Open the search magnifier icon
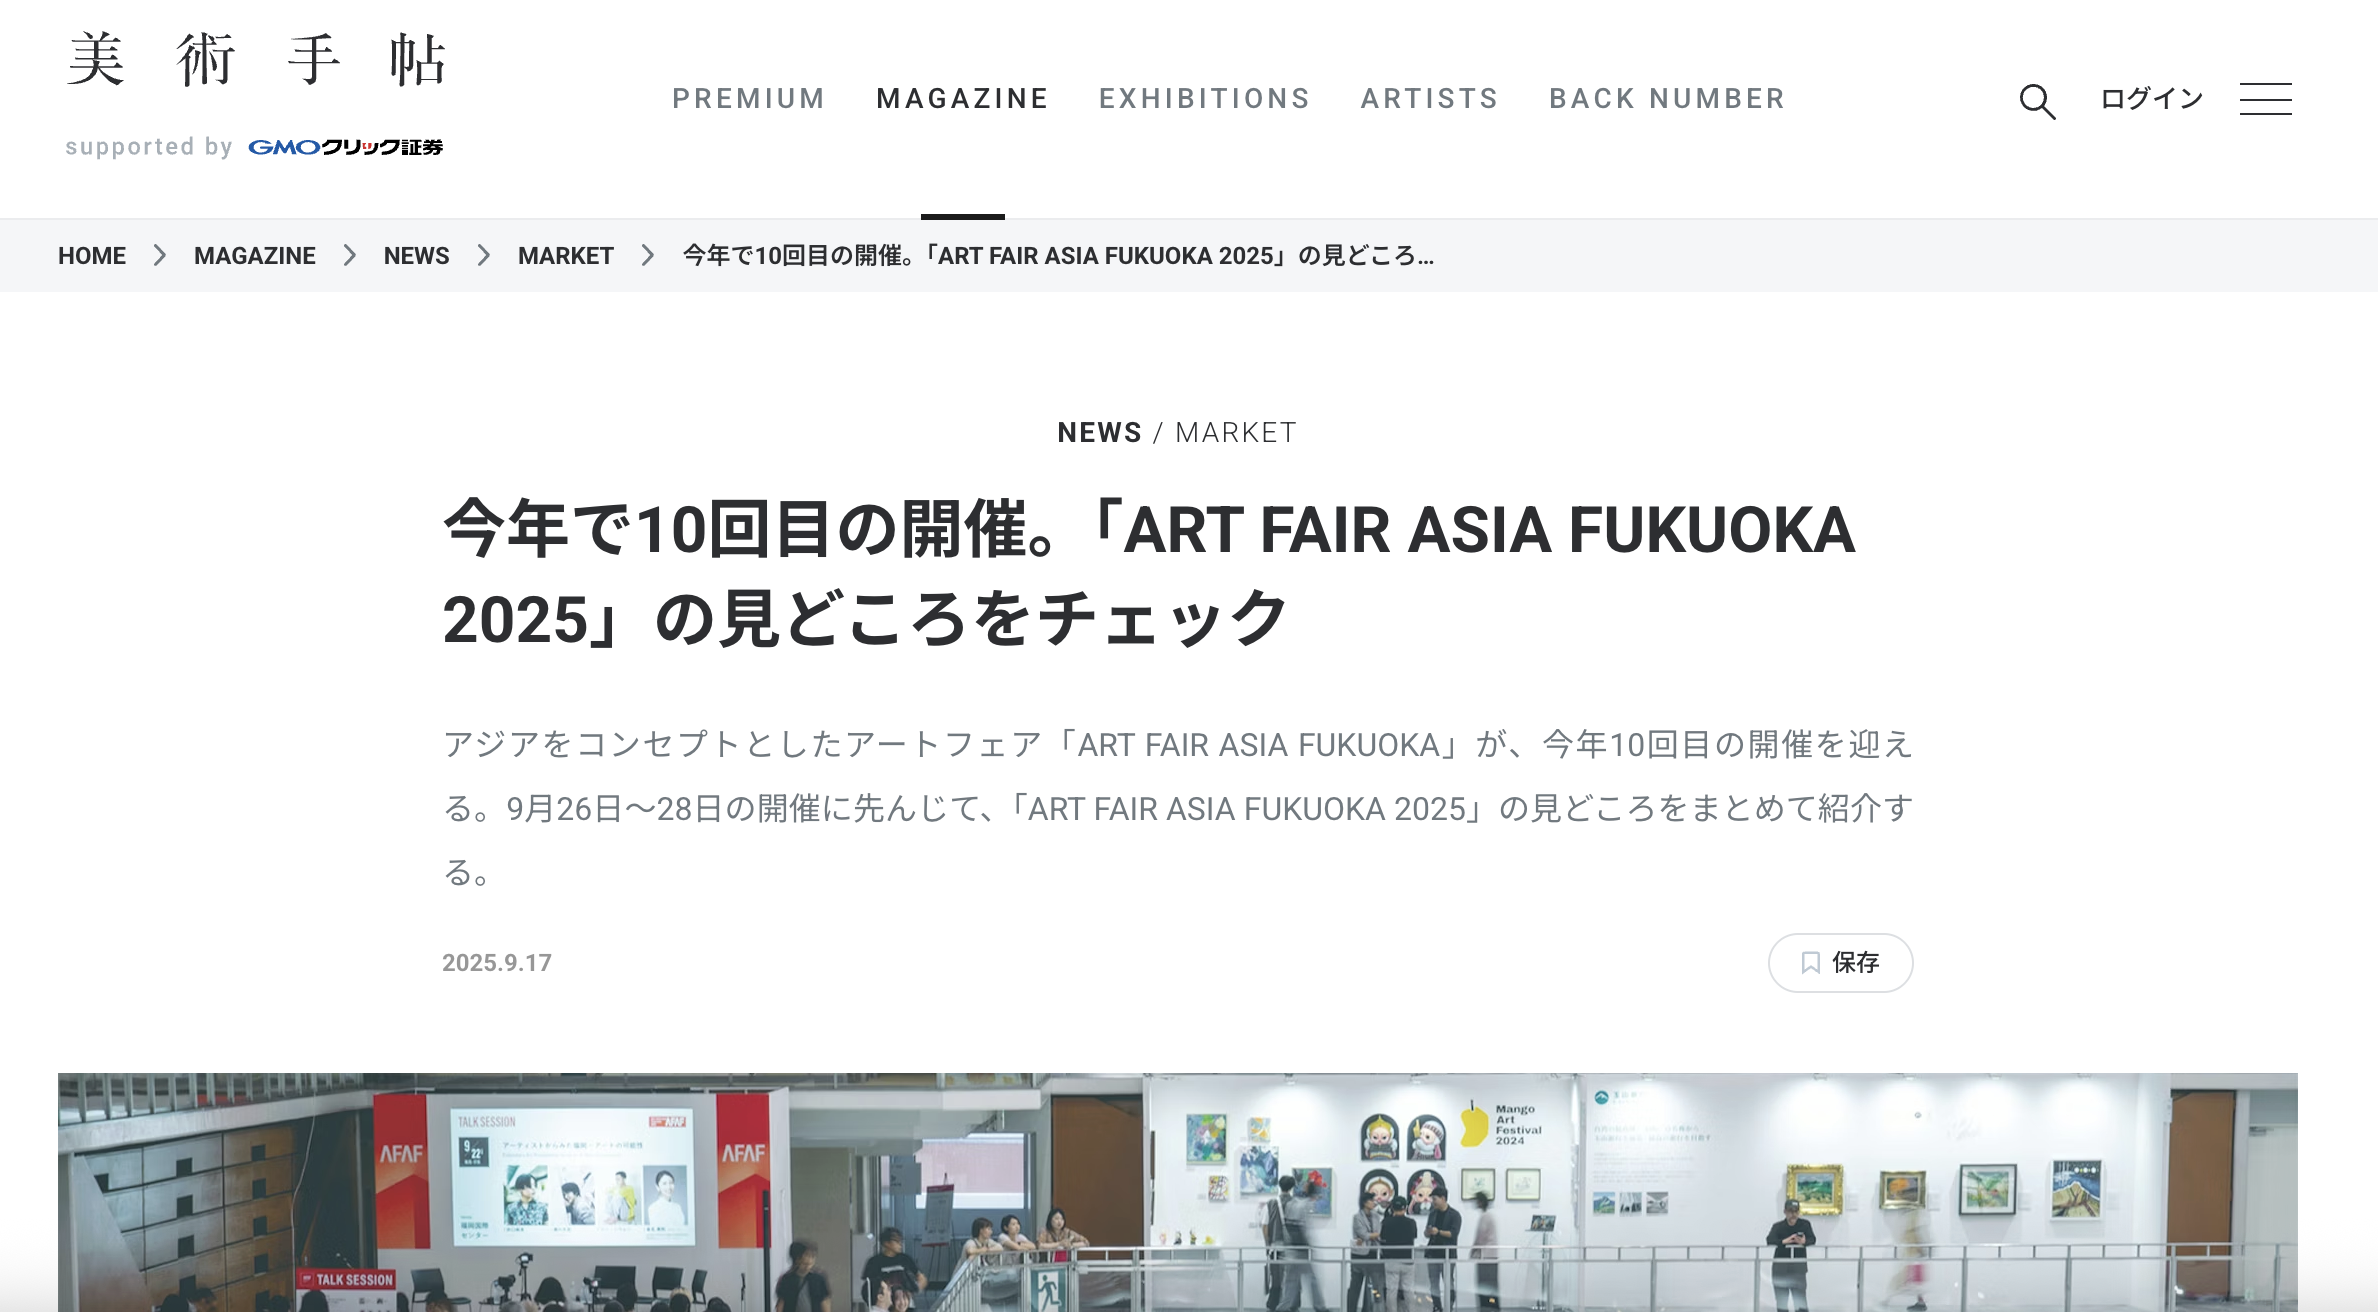The height and width of the screenshot is (1312, 2378). pyautogui.click(x=2037, y=101)
